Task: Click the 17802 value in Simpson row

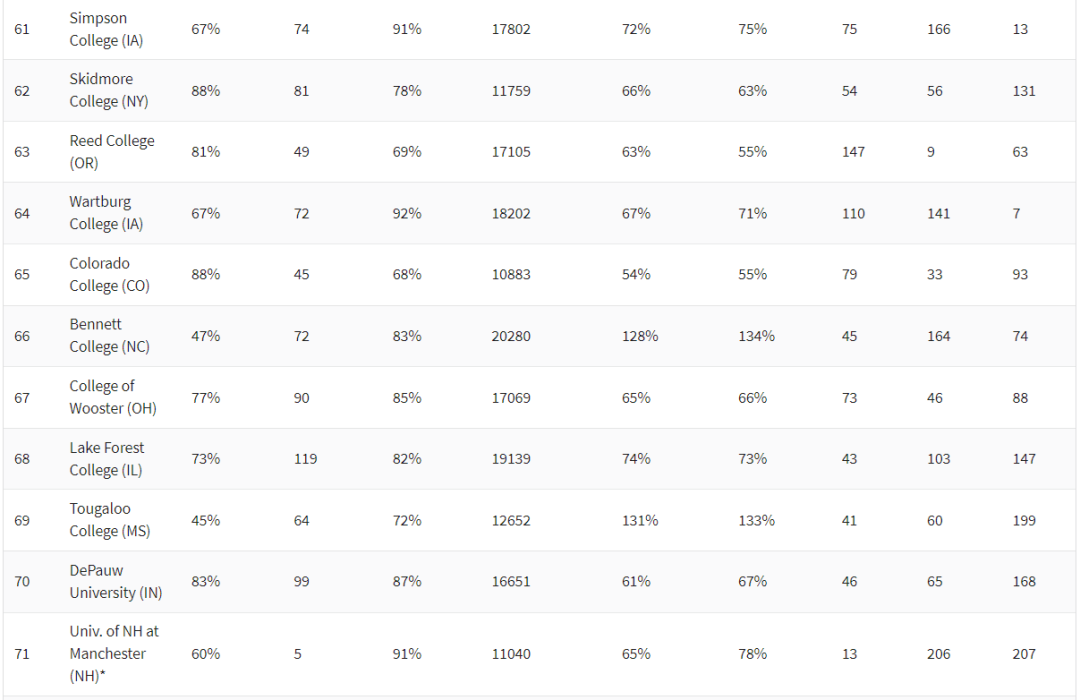Action: (511, 29)
